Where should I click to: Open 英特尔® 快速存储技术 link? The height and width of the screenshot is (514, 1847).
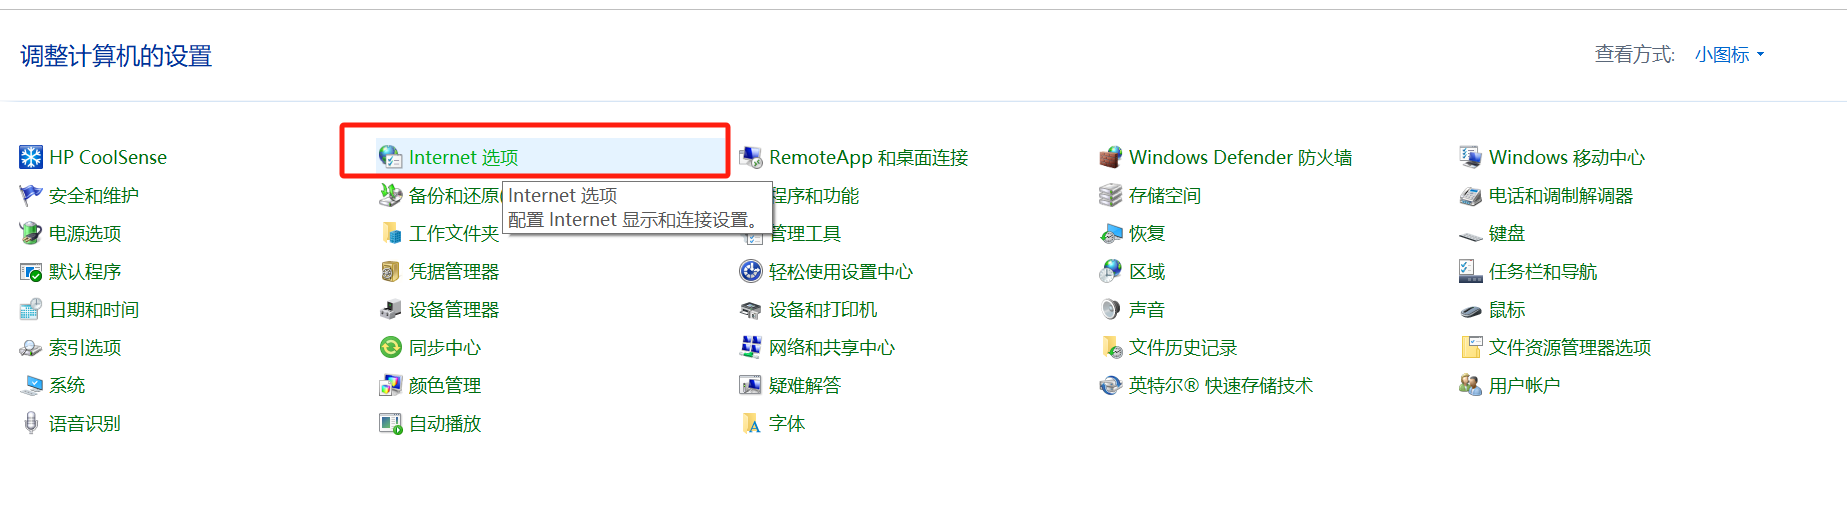(1221, 386)
